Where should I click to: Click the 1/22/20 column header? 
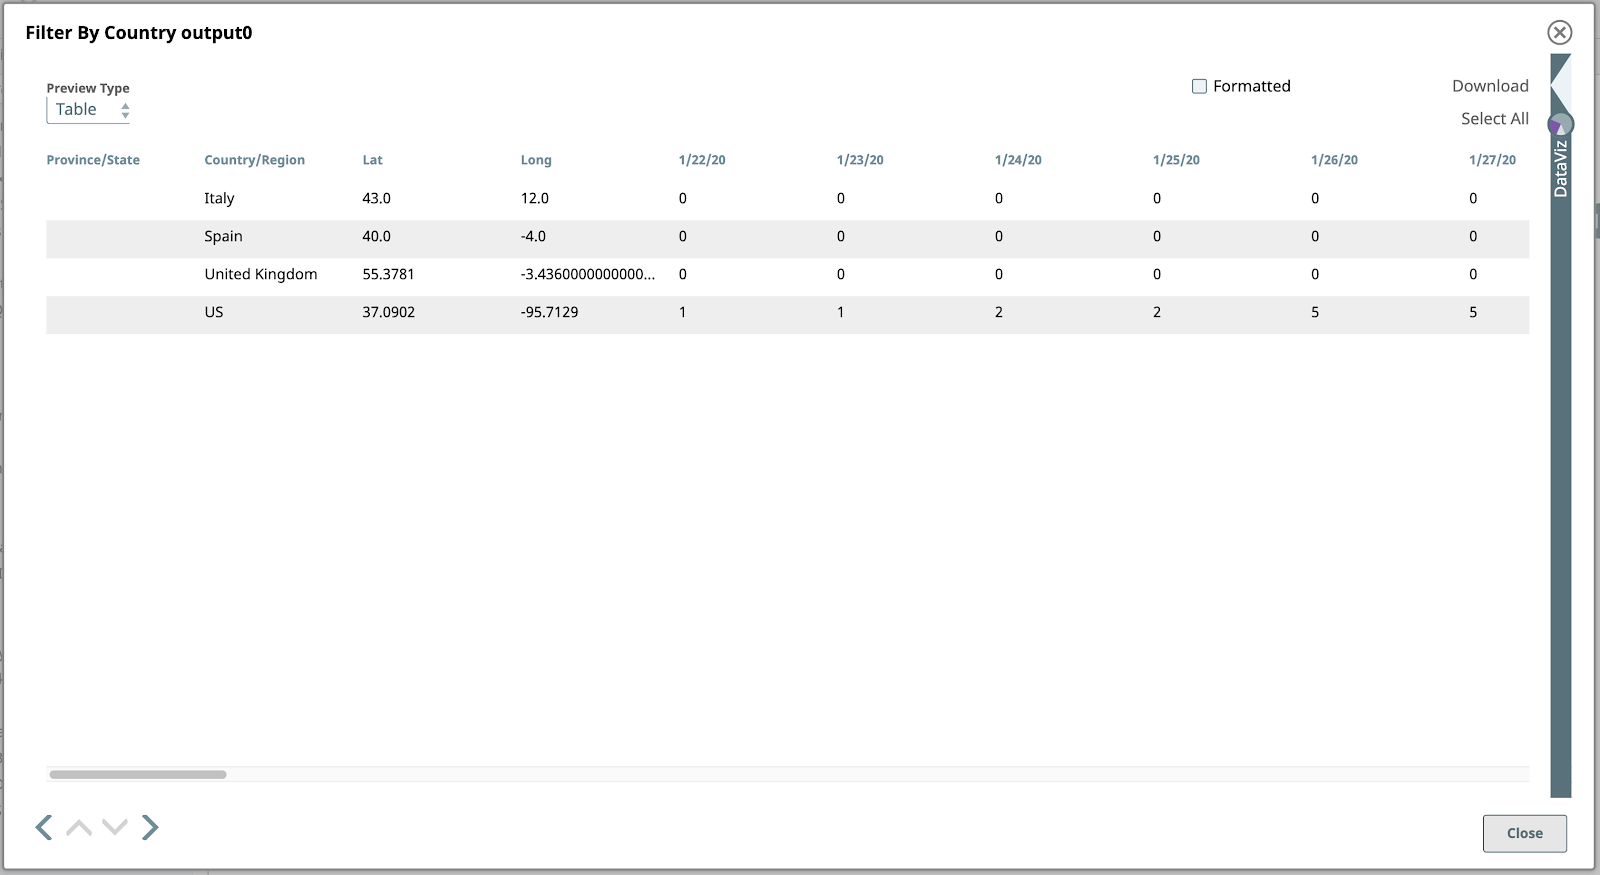(x=702, y=160)
